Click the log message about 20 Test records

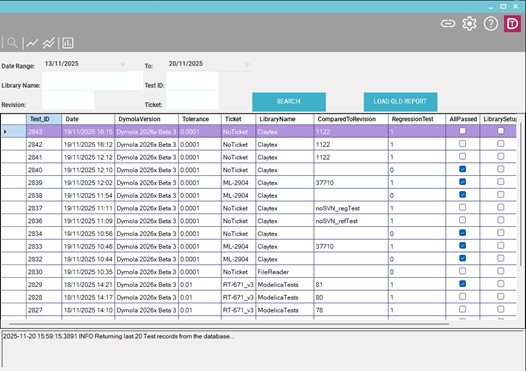coord(118,336)
